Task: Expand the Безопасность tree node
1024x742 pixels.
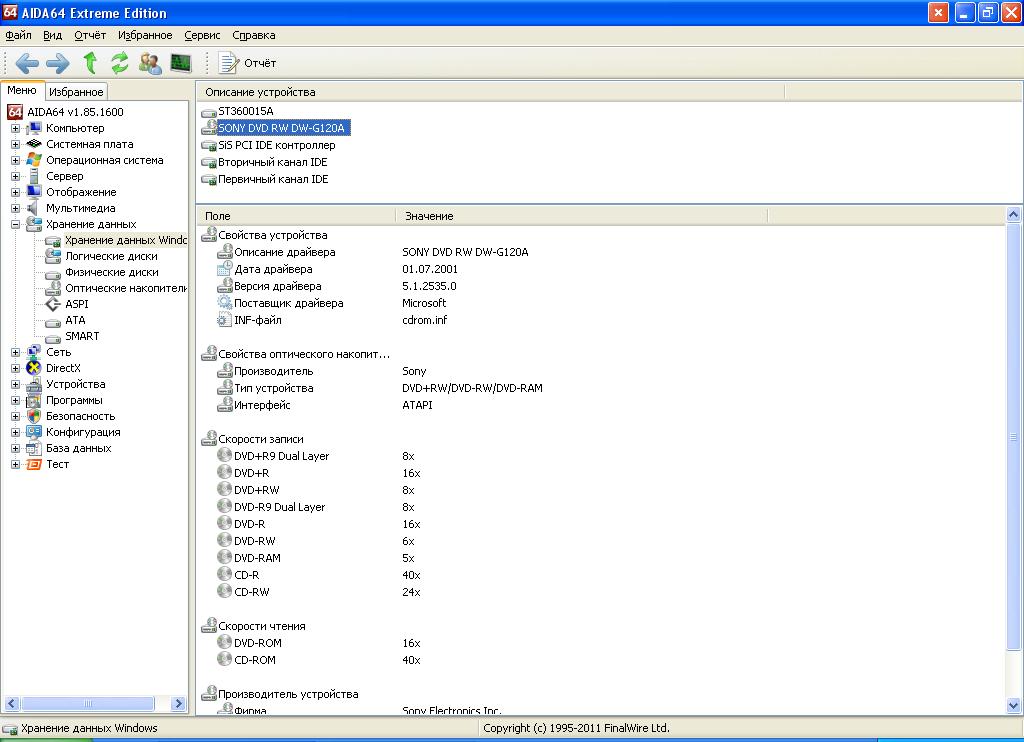Action: point(15,416)
